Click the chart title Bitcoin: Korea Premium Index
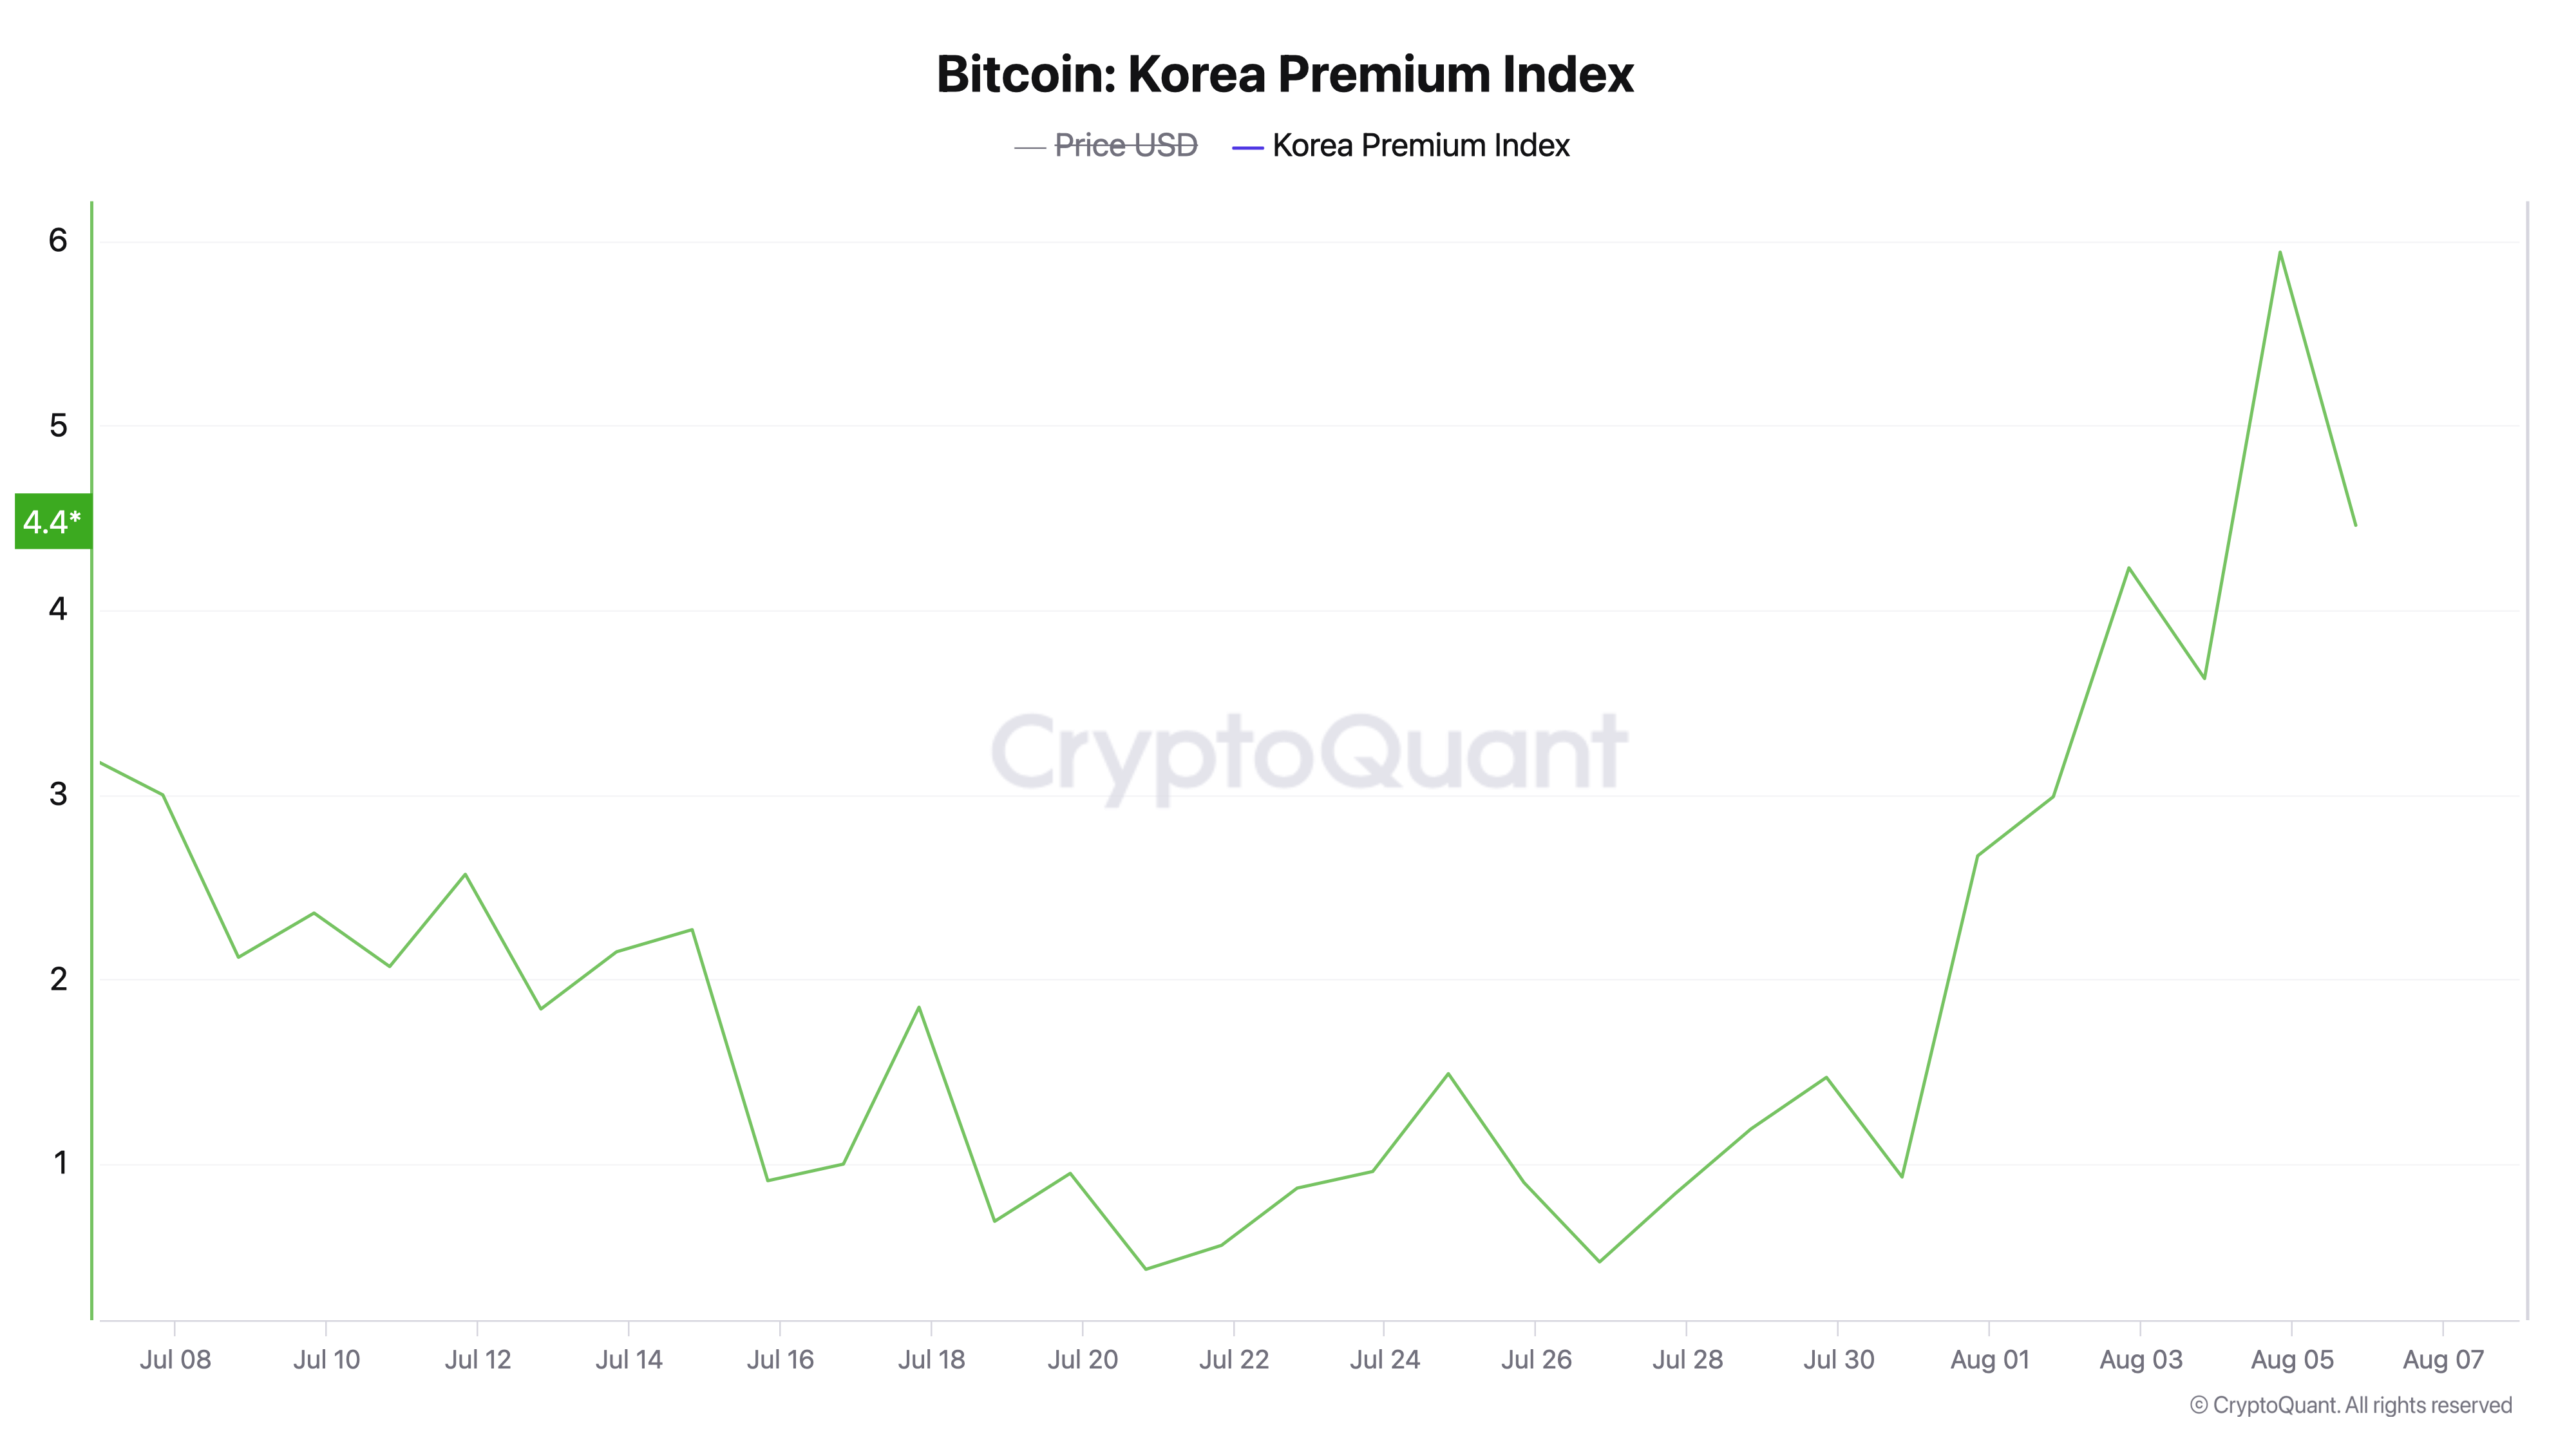Viewport: 2576px width, 1449px height. (1284, 74)
